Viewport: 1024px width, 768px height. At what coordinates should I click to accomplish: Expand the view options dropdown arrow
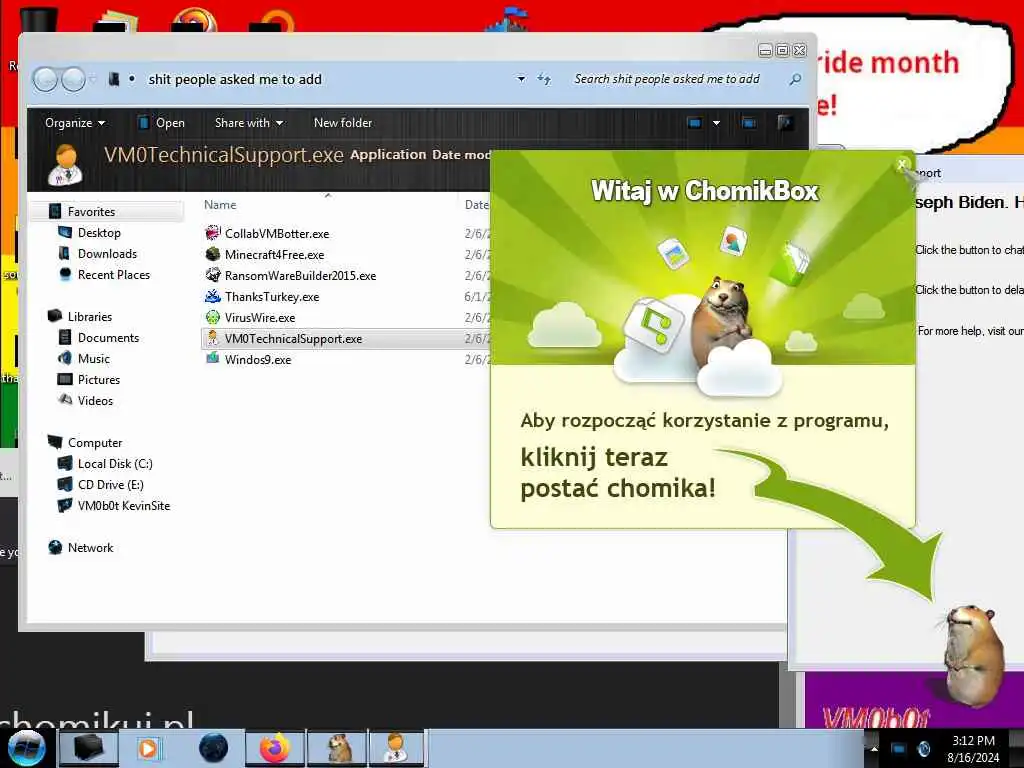coord(716,123)
